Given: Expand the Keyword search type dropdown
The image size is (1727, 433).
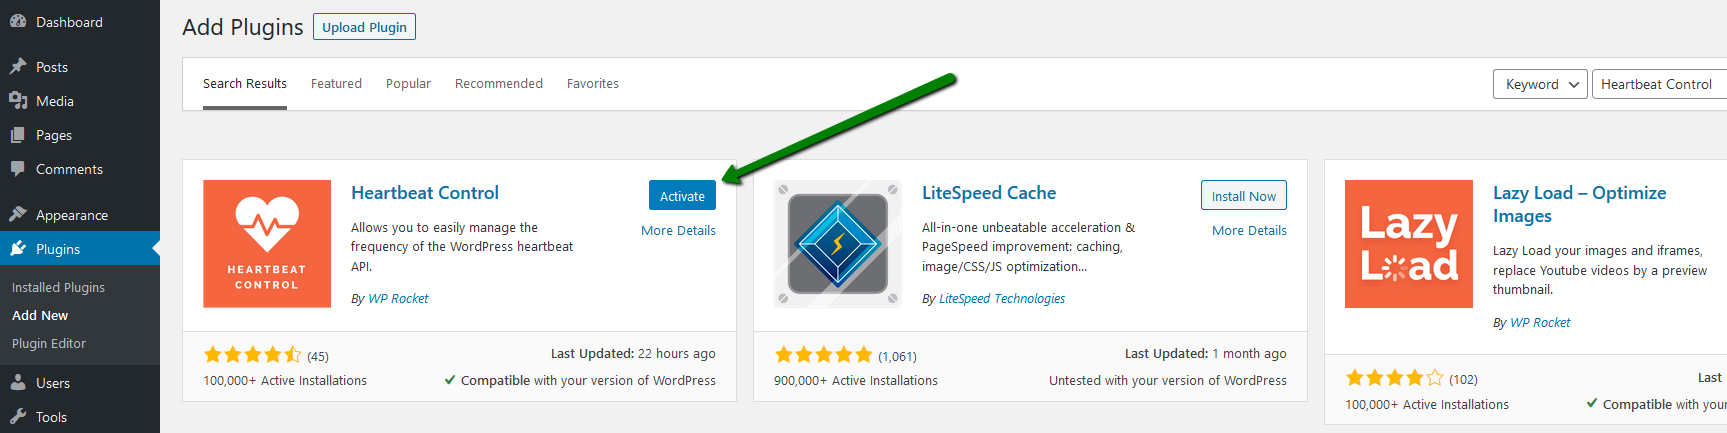Looking at the screenshot, I should 1539,84.
